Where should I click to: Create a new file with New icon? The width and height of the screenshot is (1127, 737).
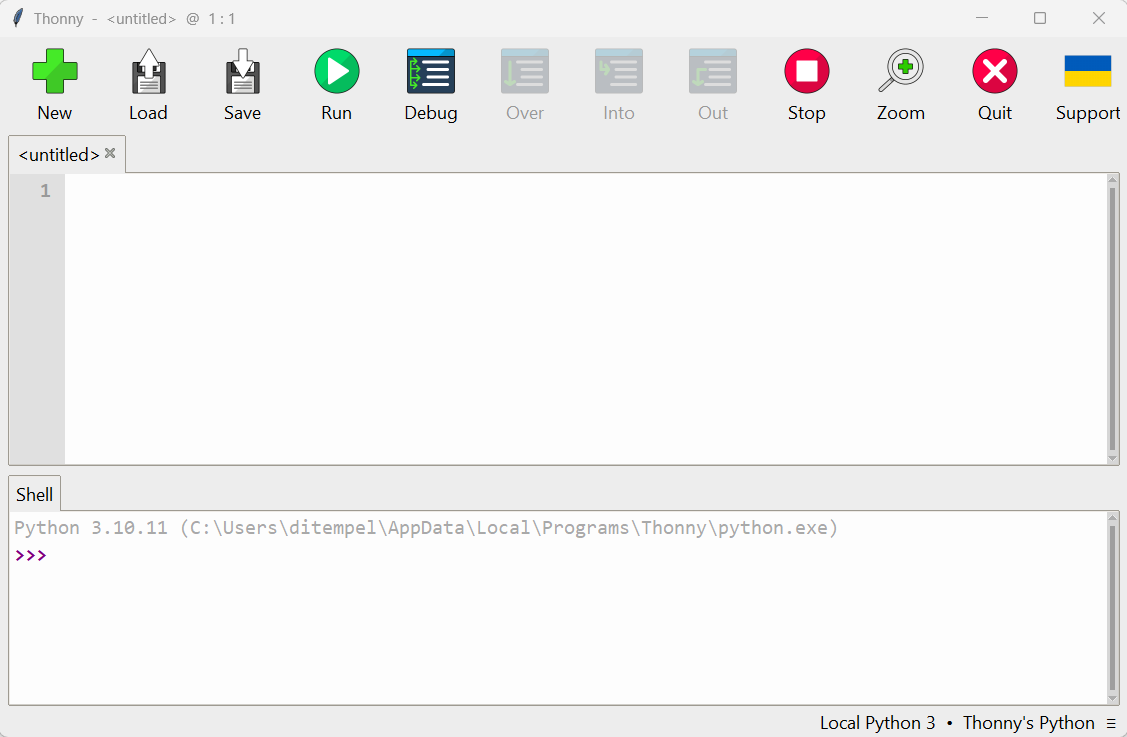tap(55, 73)
